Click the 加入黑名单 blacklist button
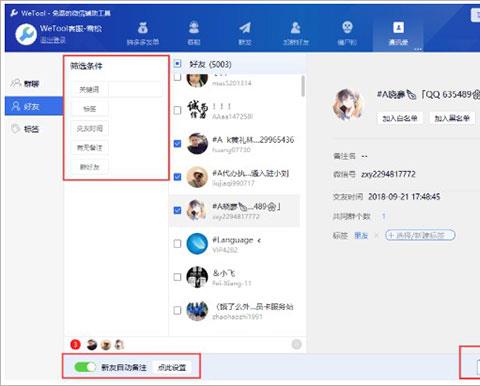Screen dimensions: 480x386 pos(452,118)
